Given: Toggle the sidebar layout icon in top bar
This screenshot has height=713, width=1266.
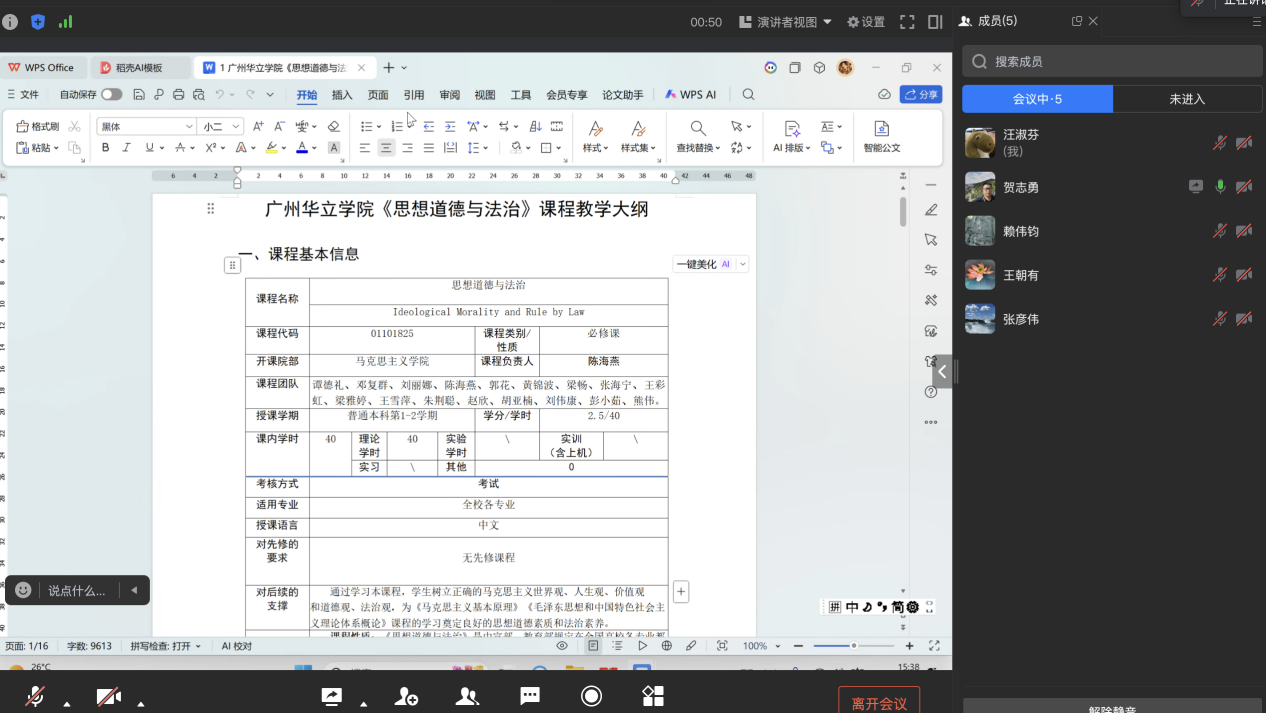Looking at the screenshot, I should (x=935, y=22).
